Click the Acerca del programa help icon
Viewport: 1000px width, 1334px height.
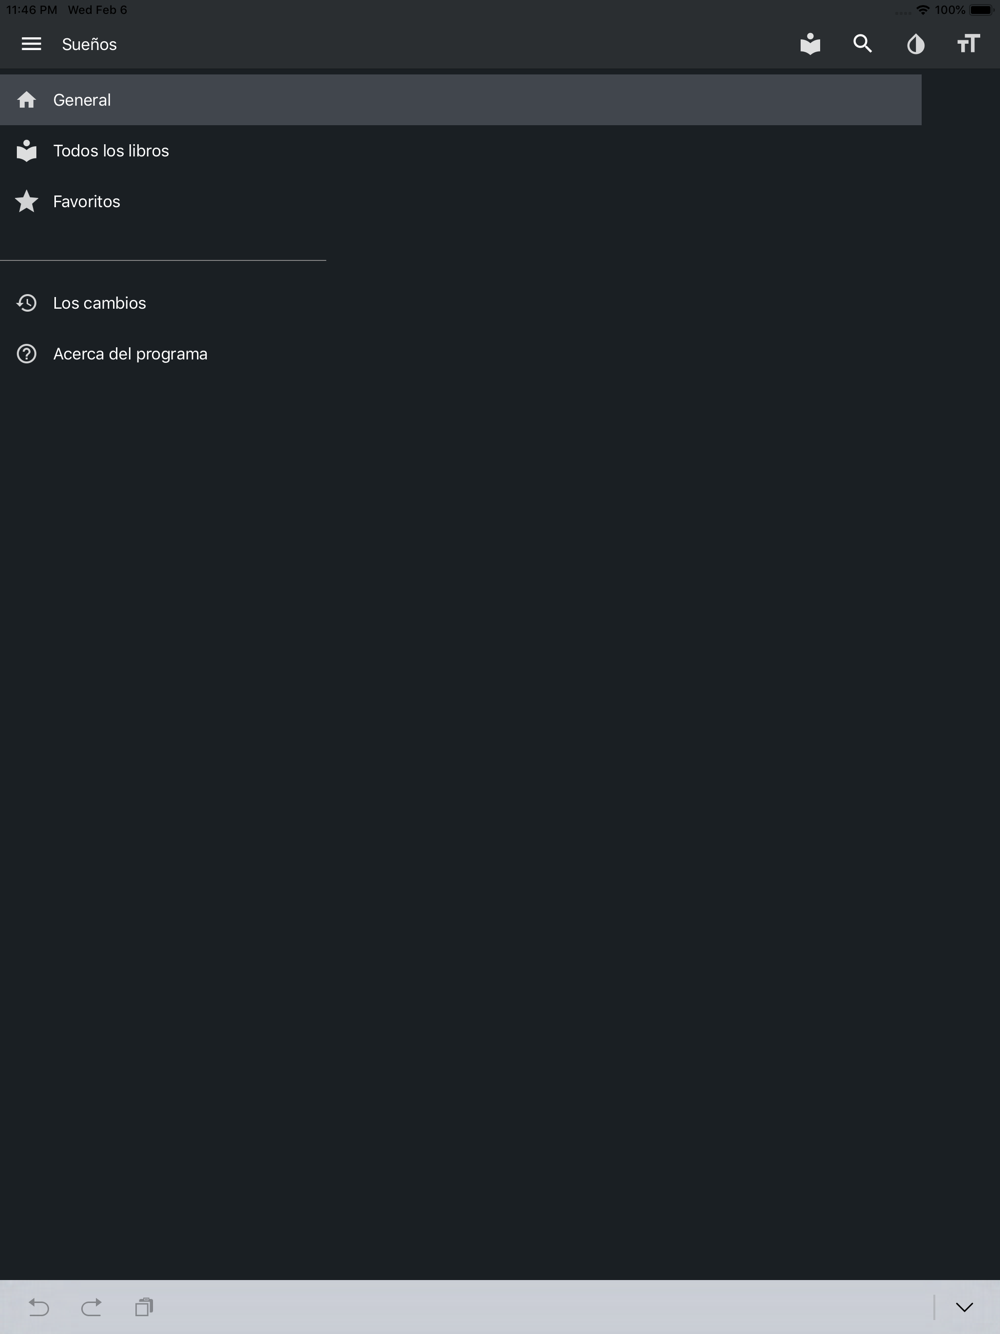(x=27, y=354)
